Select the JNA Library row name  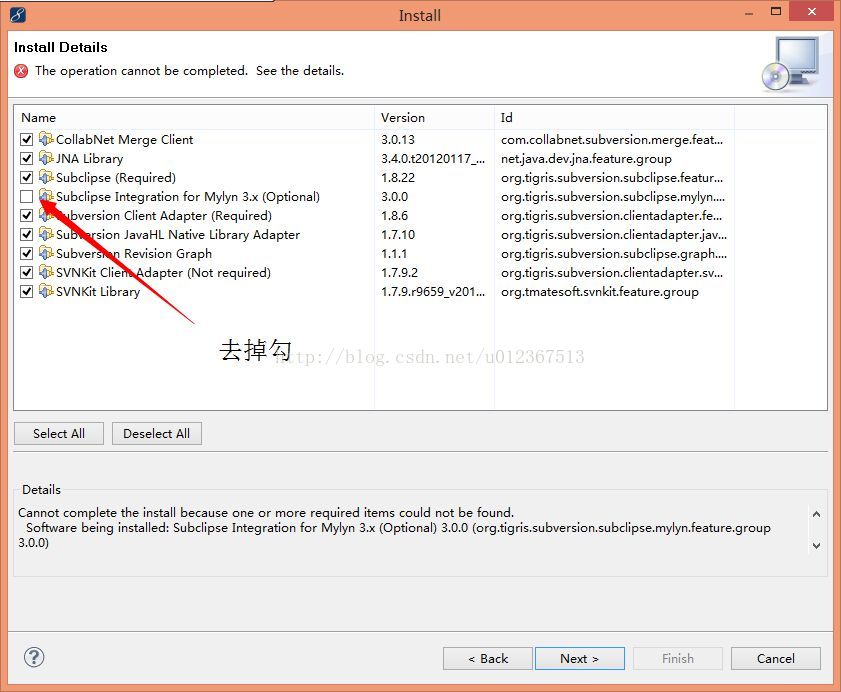click(x=90, y=159)
